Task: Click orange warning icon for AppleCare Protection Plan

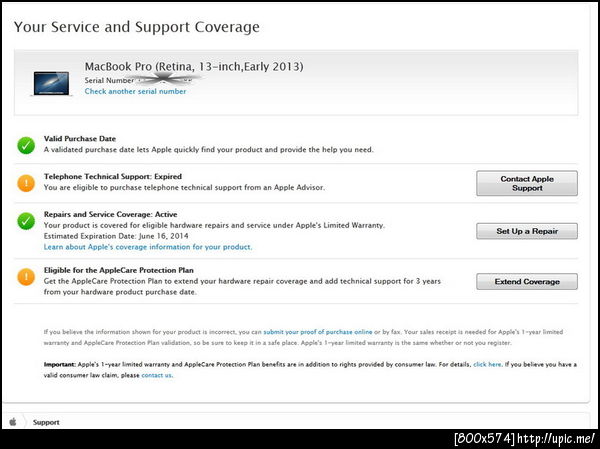Action: [26, 277]
